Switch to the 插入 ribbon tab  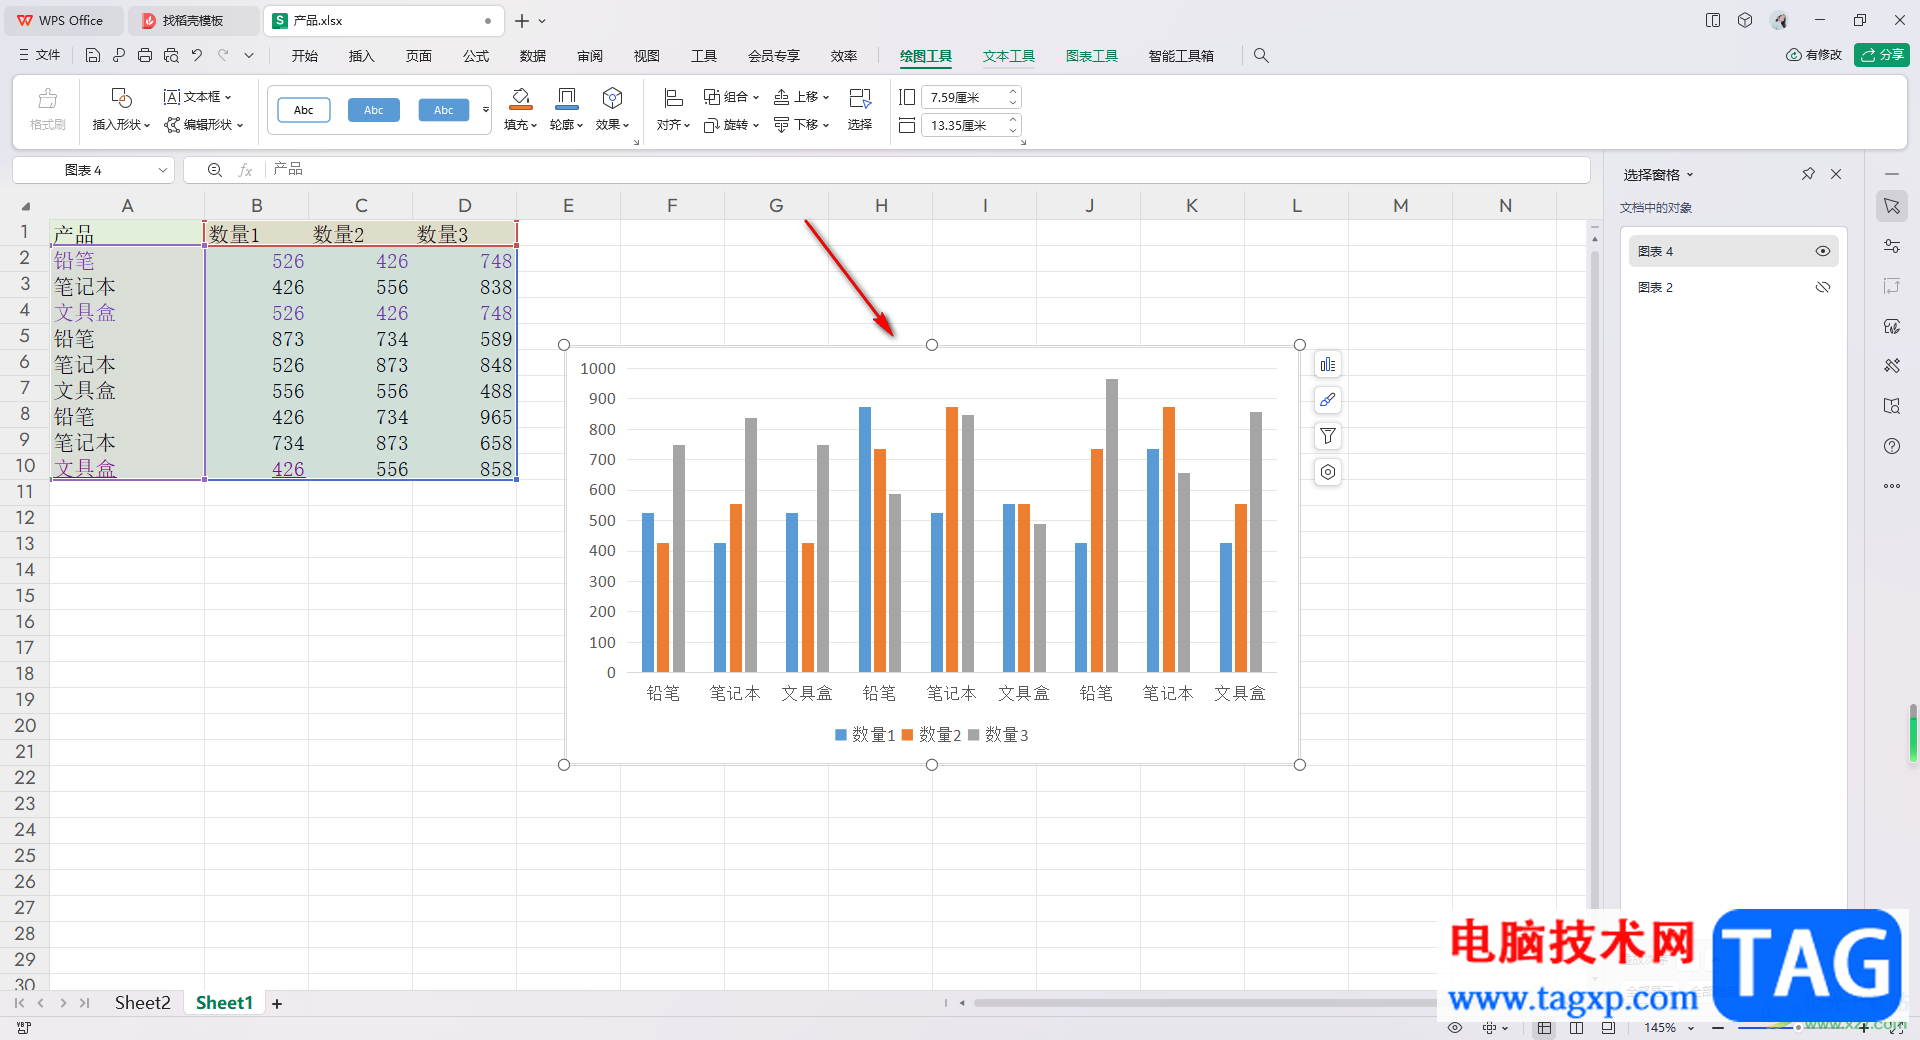point(362,56)
